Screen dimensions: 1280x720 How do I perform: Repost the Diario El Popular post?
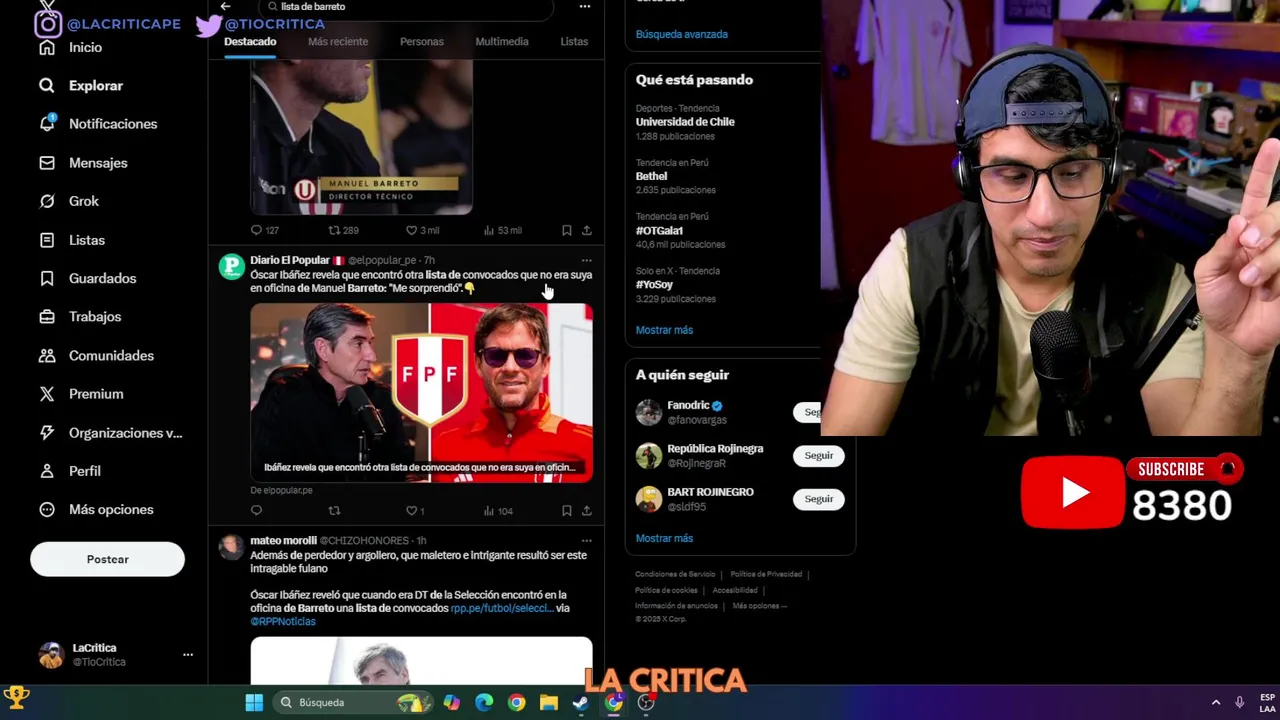pos(334,511)
